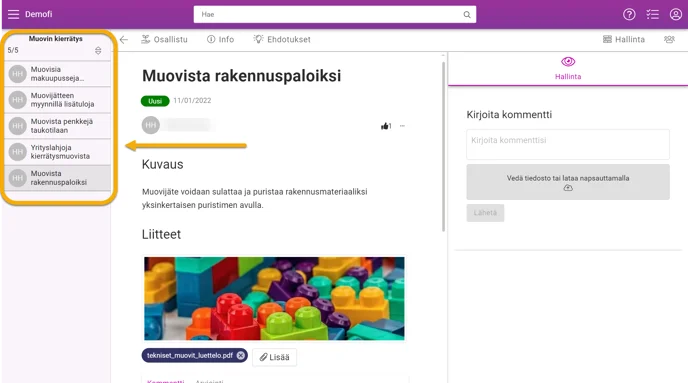Click the author HH avatar under title
The height and width of the screenshot is (383, 688).
150,125
